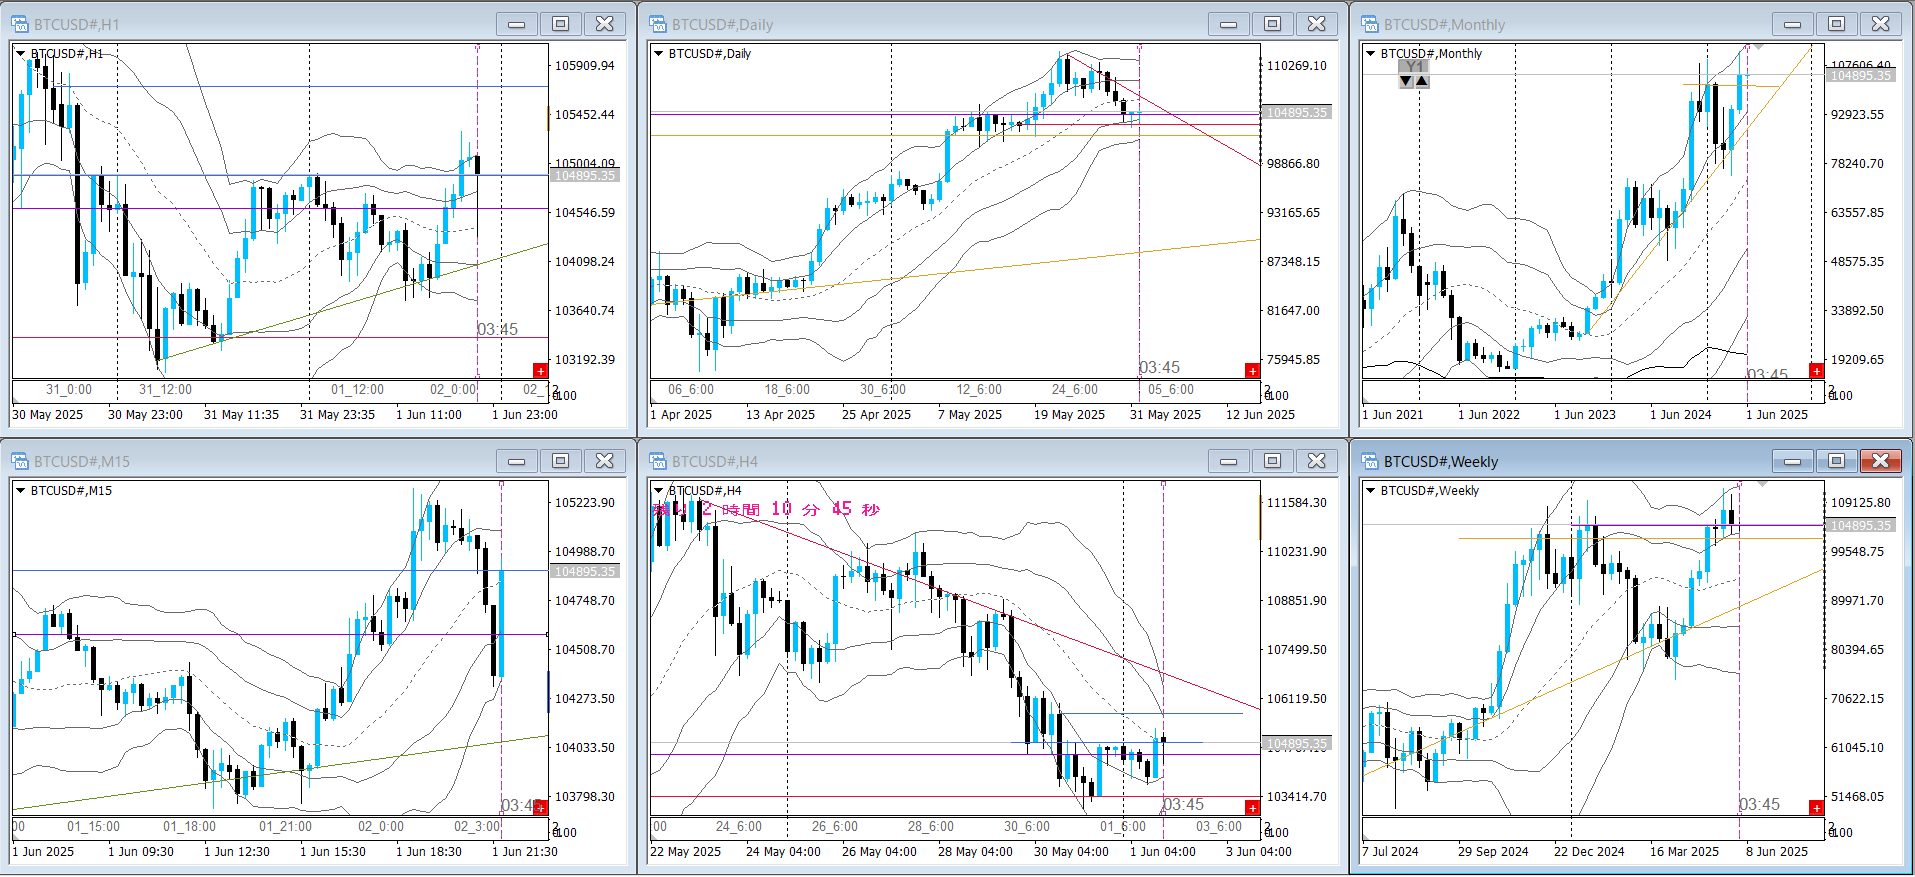Click the 104895.35 current price label in Monthly chart
Screen dimensions: 1915x877
pos(1861,76)
